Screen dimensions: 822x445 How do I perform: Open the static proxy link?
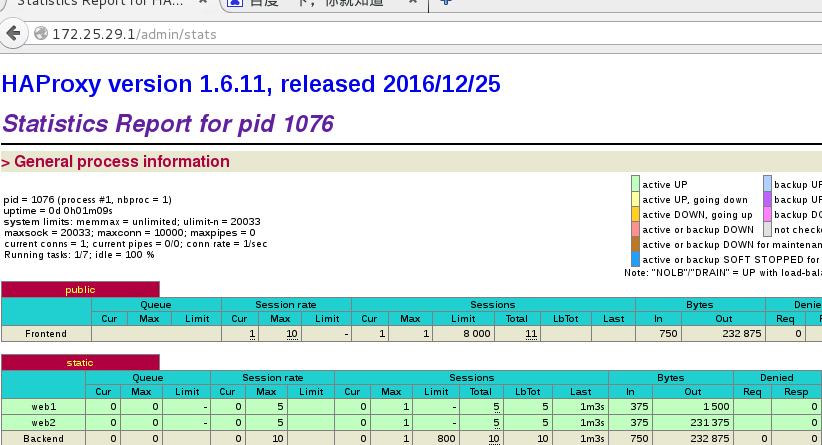pos(80,363)
